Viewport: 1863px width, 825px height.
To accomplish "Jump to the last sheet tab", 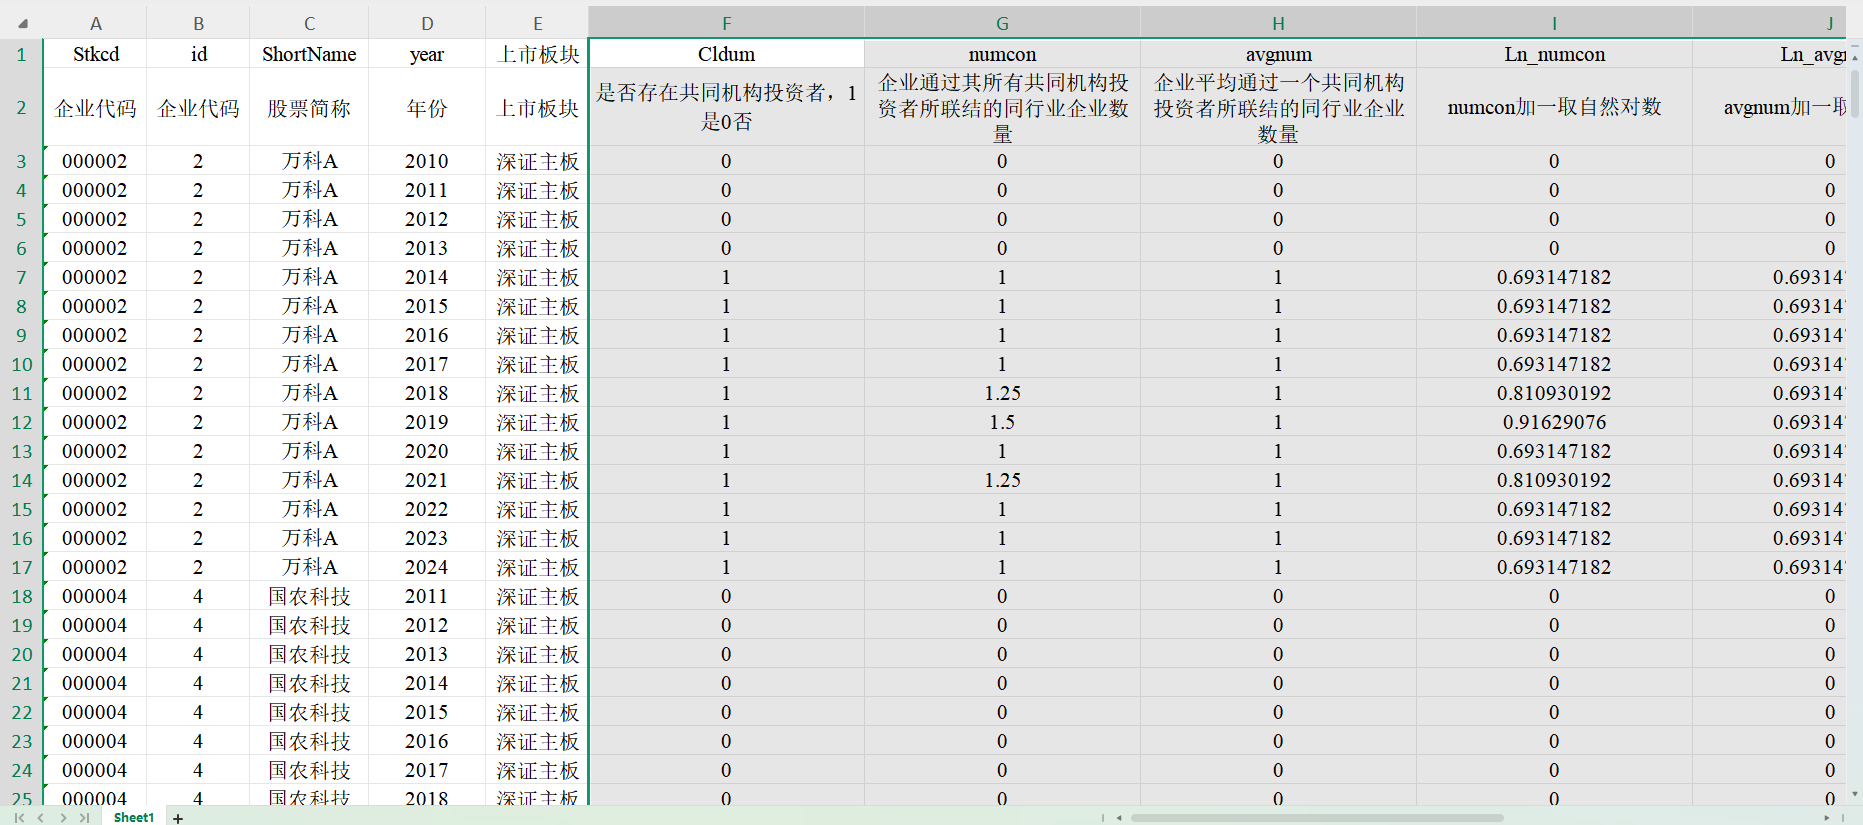I will pyautogui.click(x=85, y=818).
